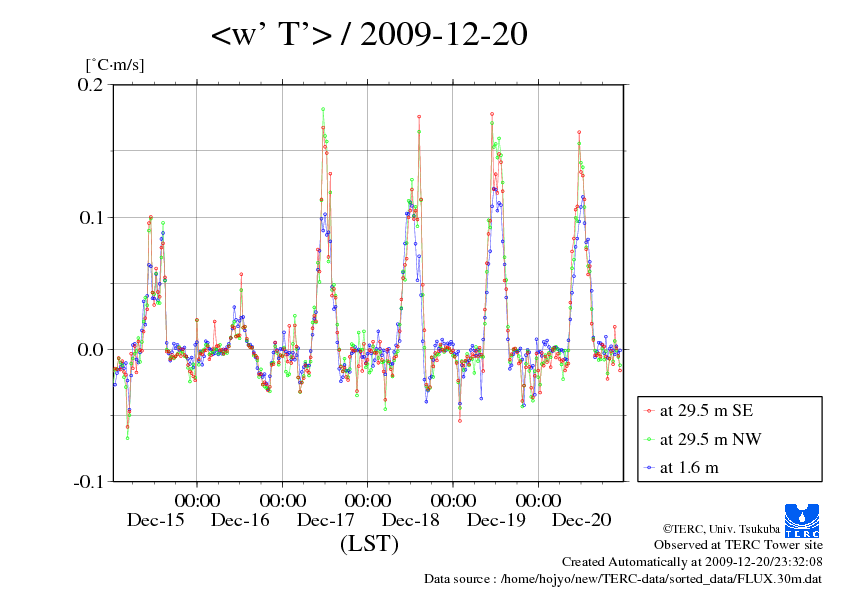Click the "©TERC, Univ. Tsukuba" copyright text

click(x=721, y=529)
